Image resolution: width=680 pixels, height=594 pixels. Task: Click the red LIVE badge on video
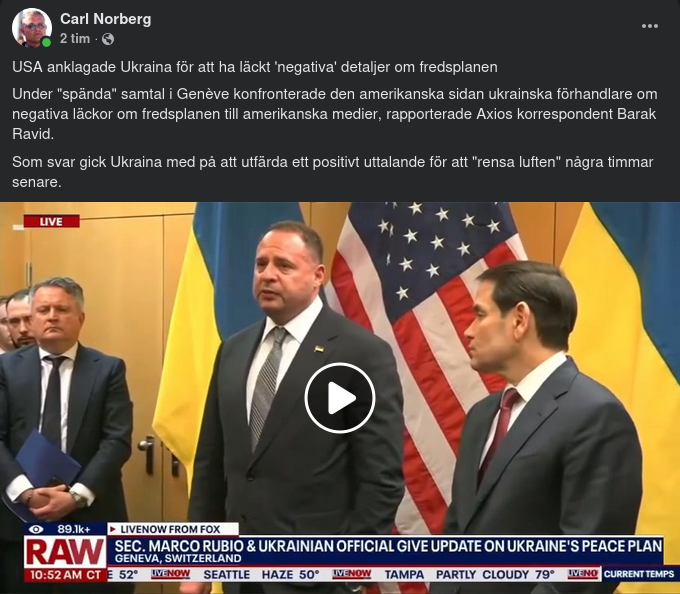52,221
